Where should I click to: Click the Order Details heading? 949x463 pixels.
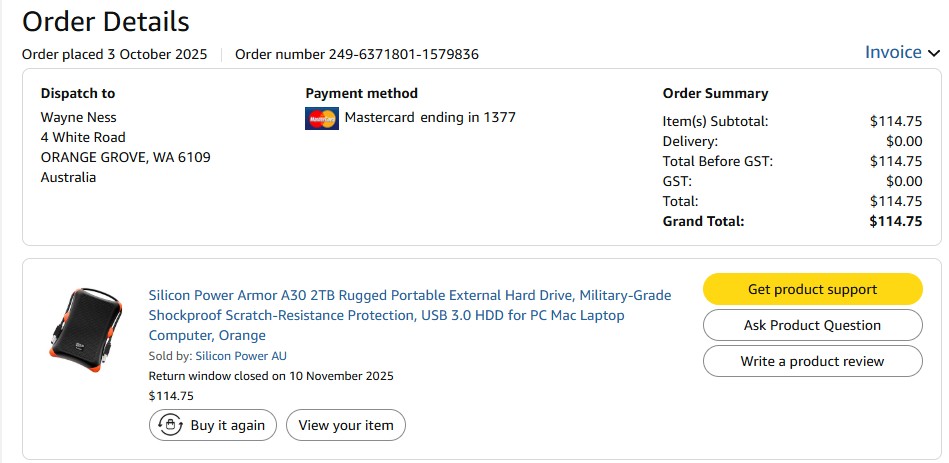(106, 20)
